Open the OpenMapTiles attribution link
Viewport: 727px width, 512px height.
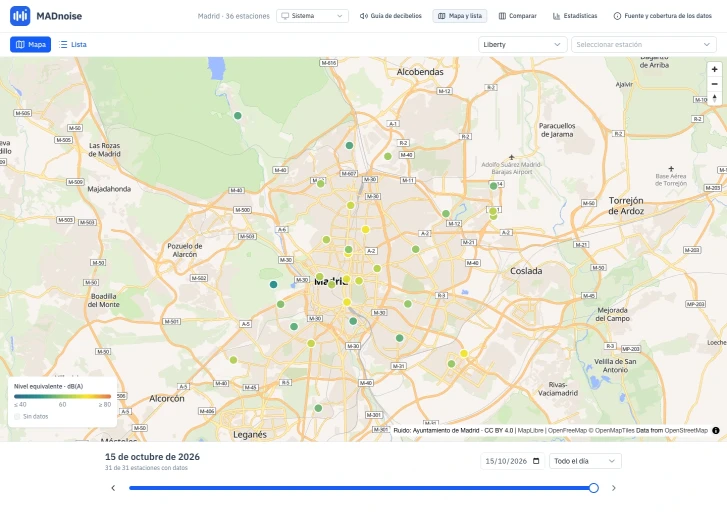pyautogui.click(x=614, y=430)
